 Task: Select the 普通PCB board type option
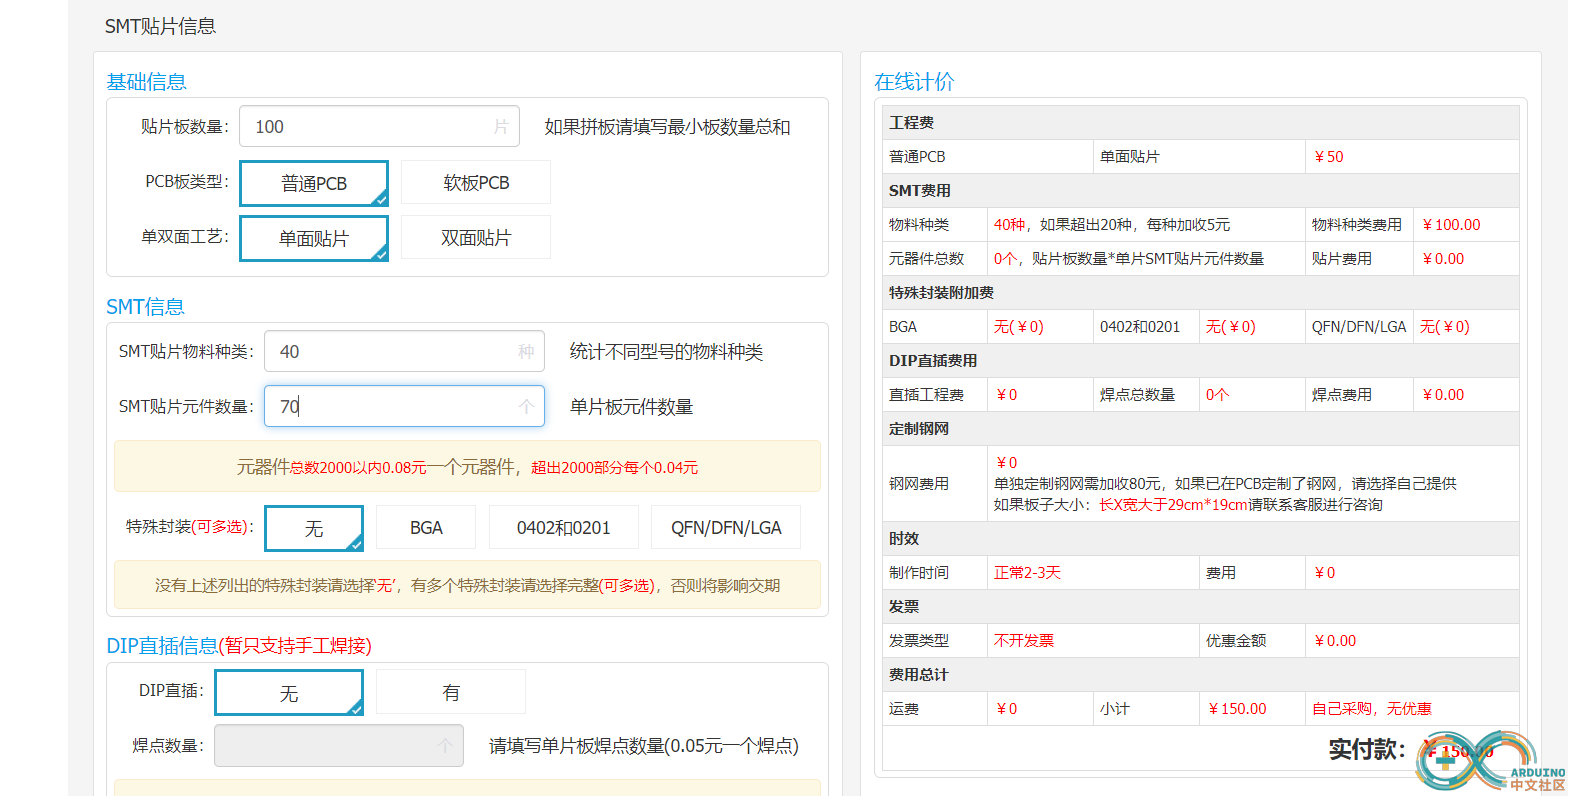click(x=314, y=183)
